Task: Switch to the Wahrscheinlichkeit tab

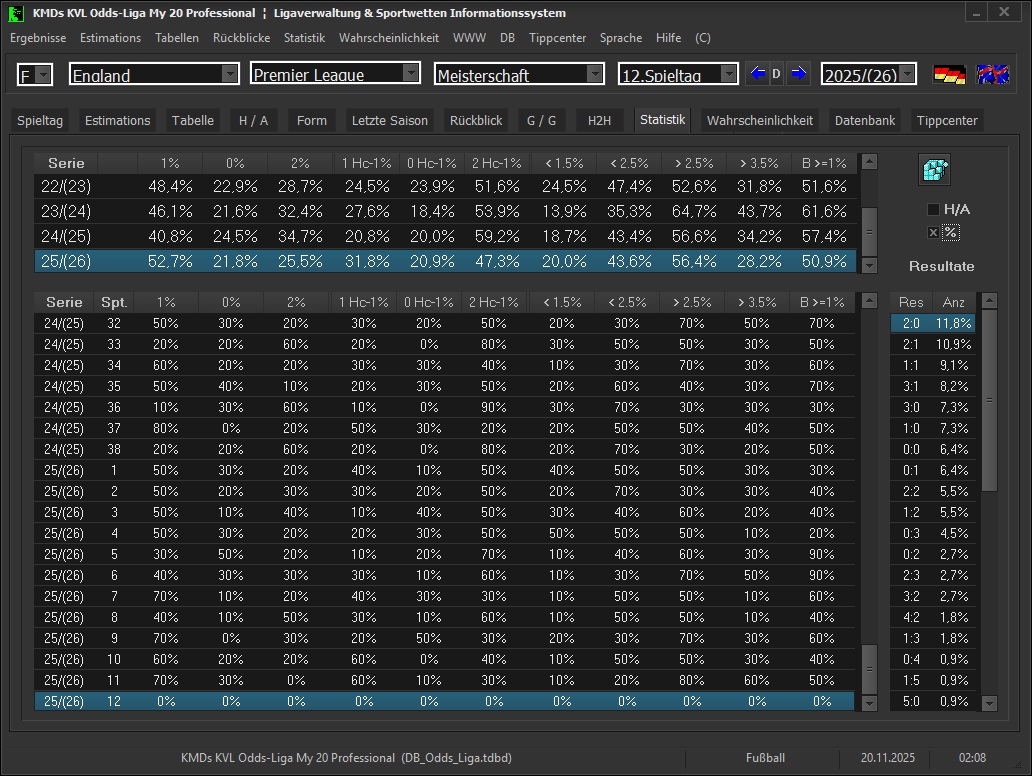Action: [760, 120]
